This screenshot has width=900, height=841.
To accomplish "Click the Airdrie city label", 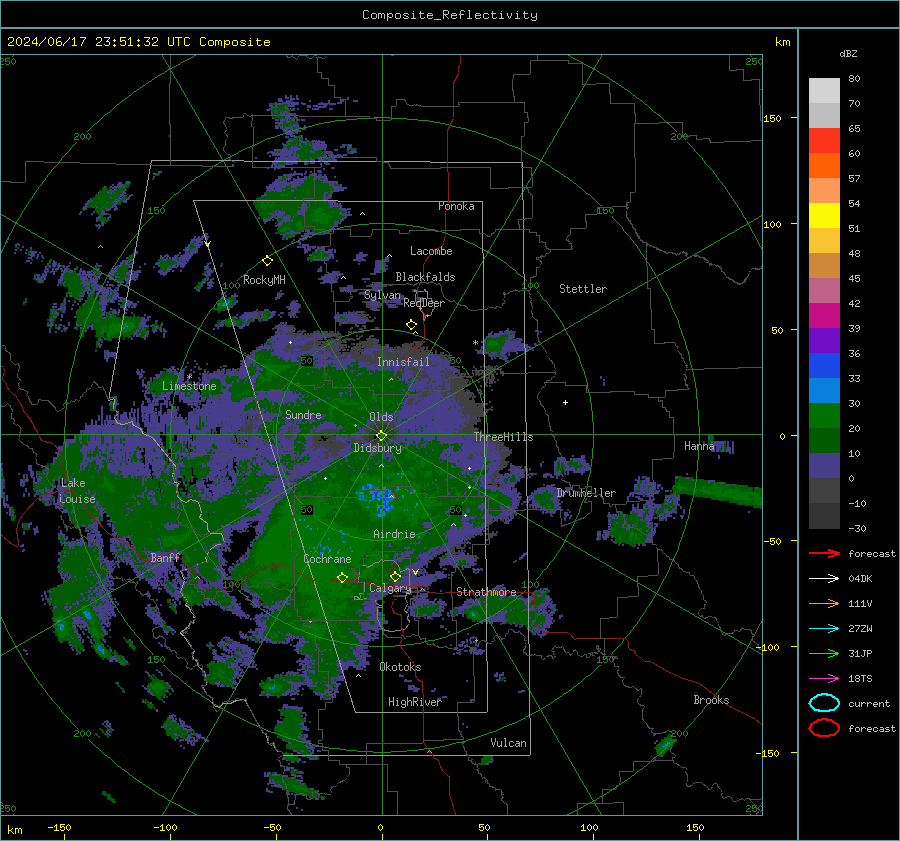I will pyautogui.click(x=394, y=534).
